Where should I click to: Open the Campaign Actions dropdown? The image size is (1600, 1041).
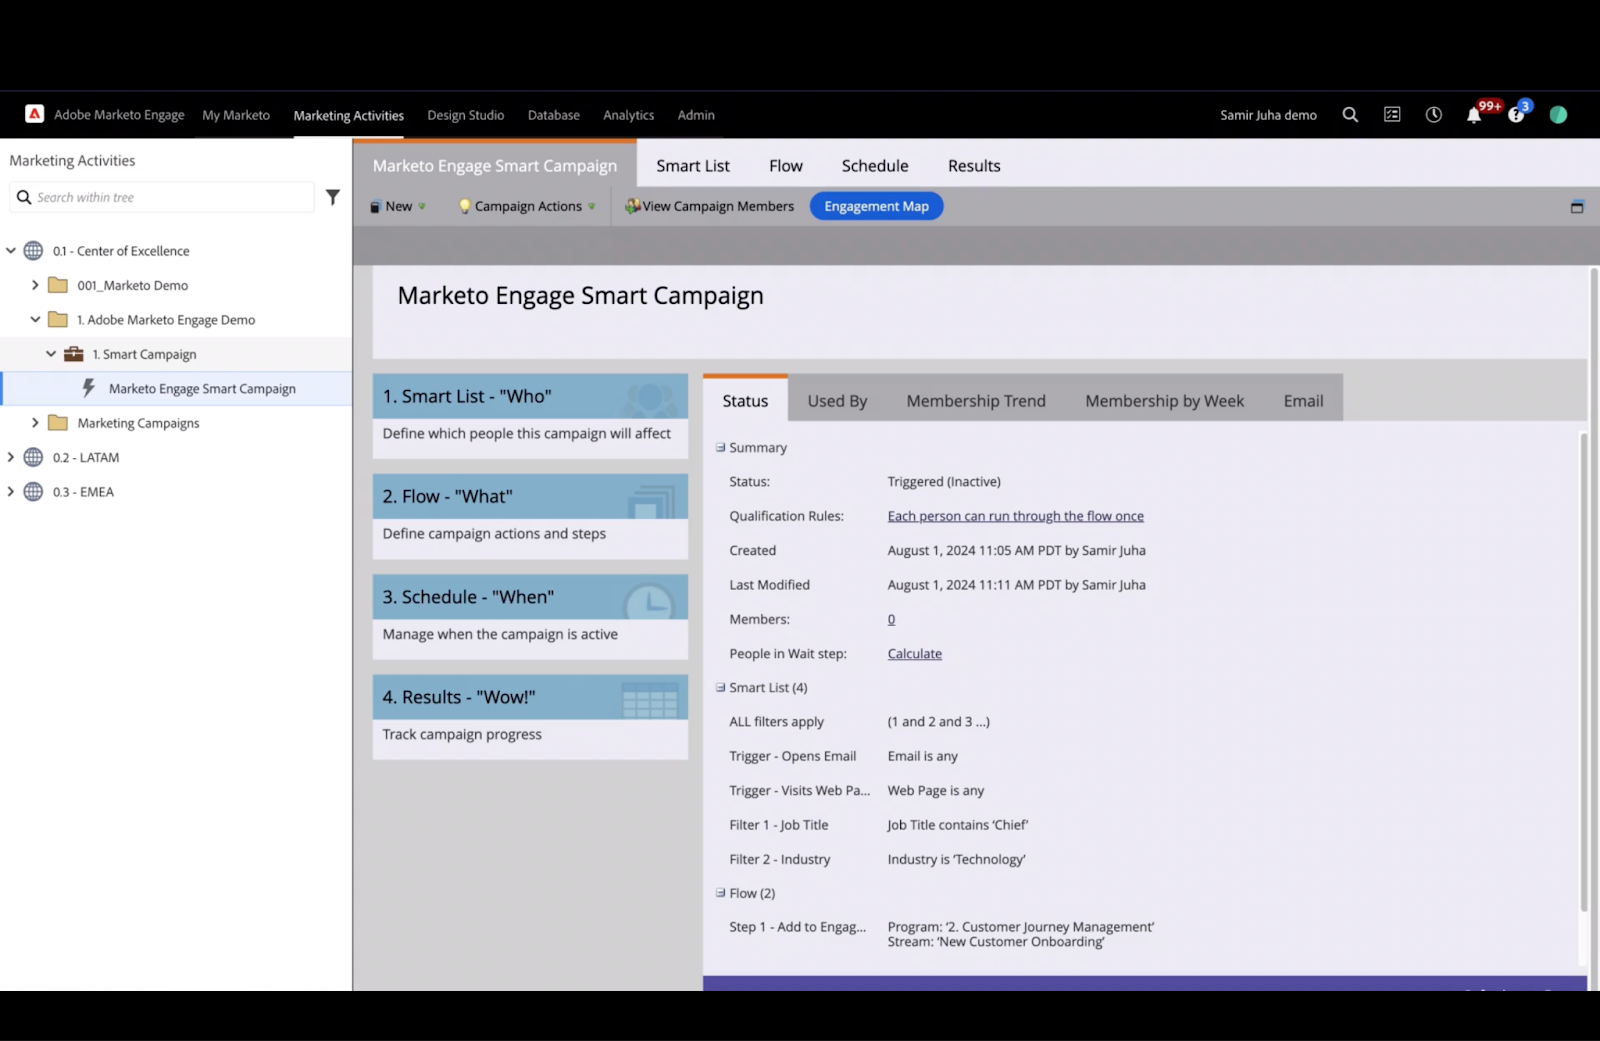click(527, 206)
